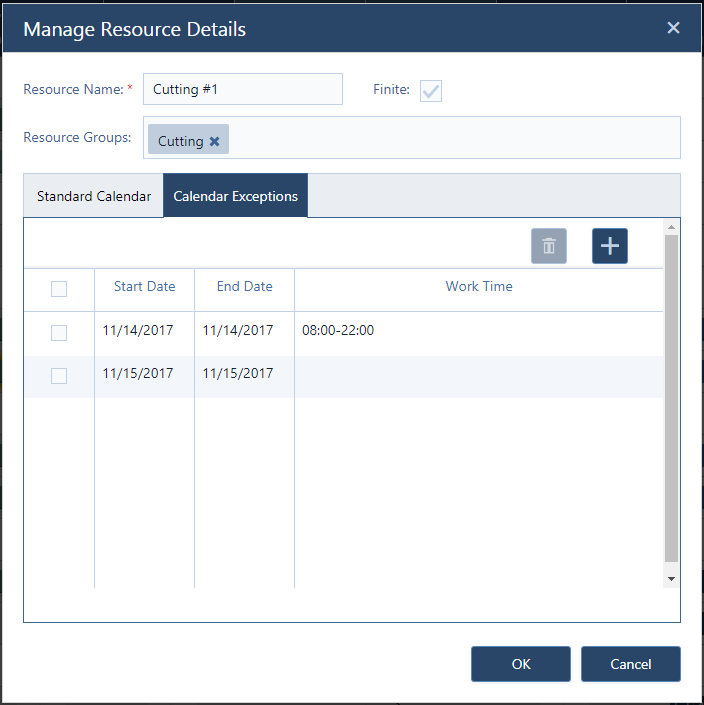Screen dimensions: 704x705
Task: Close the Manage Resource Details dialog
Action: coord(673,28)
